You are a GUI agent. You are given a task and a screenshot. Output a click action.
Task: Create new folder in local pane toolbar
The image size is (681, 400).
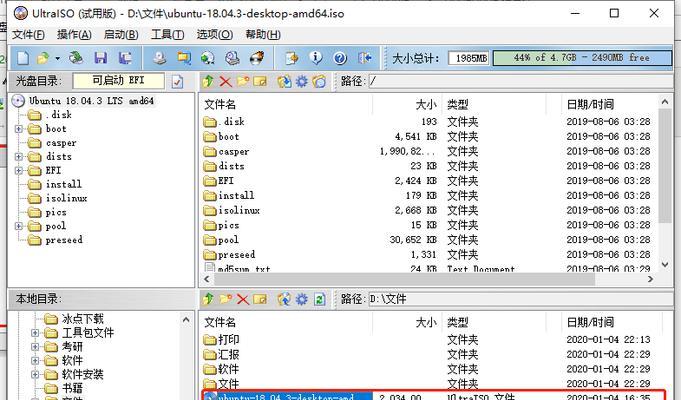(x=225, y=299)
